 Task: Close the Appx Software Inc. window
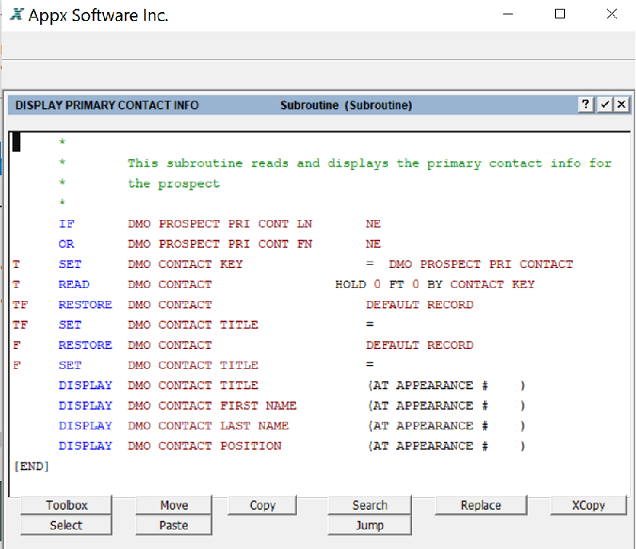point(612,14)
